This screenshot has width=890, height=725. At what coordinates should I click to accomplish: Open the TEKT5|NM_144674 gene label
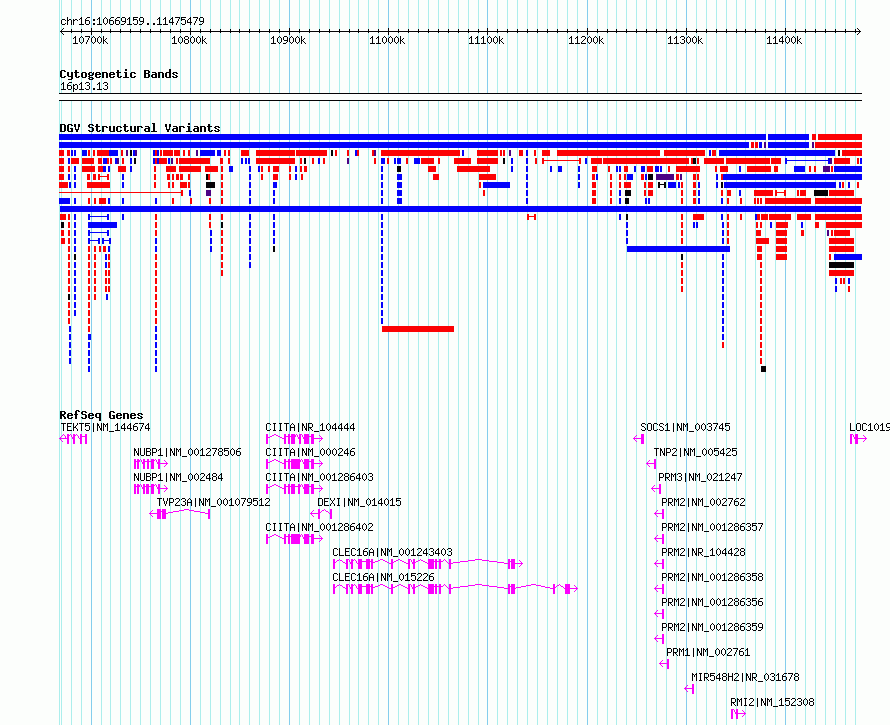tap(105, 427)
